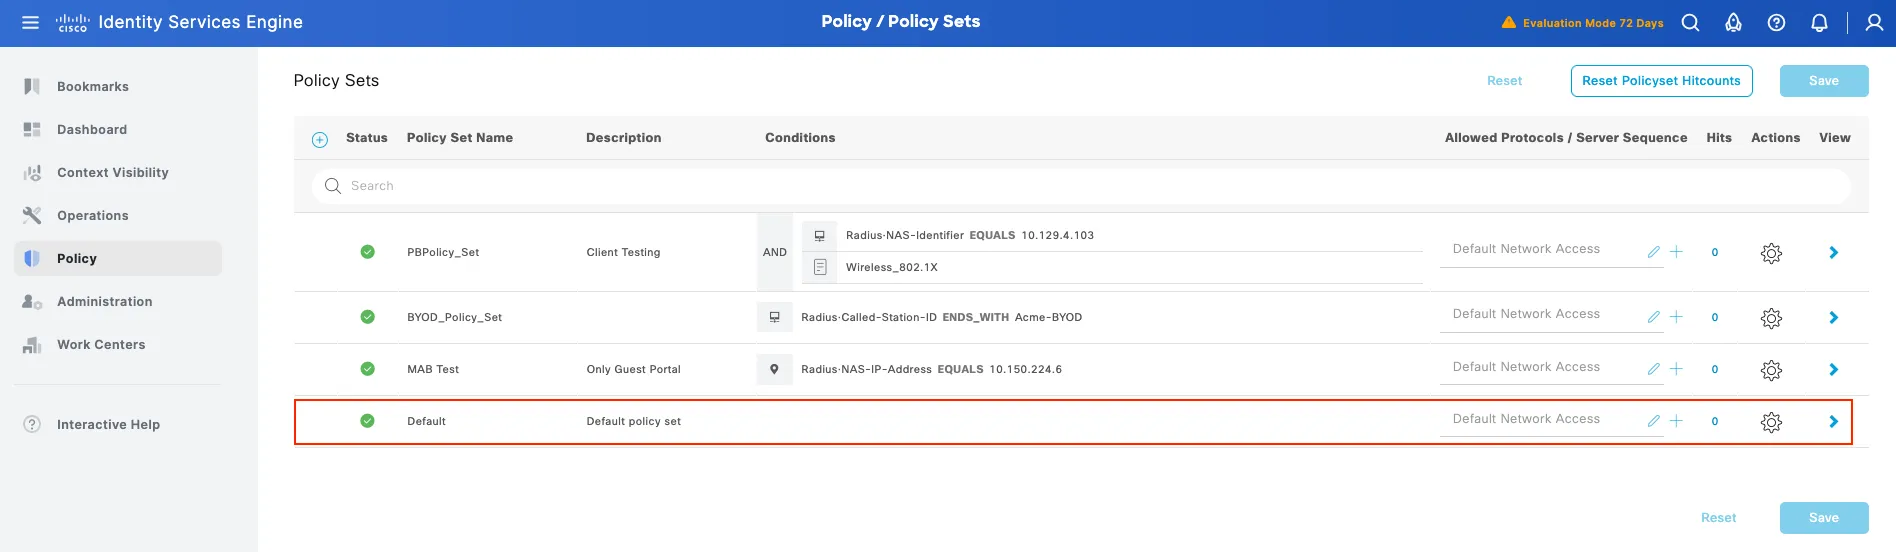Open the user account icon
Image resolution: width=1896 pixels, height=552 pixels.
(1874, 22)
